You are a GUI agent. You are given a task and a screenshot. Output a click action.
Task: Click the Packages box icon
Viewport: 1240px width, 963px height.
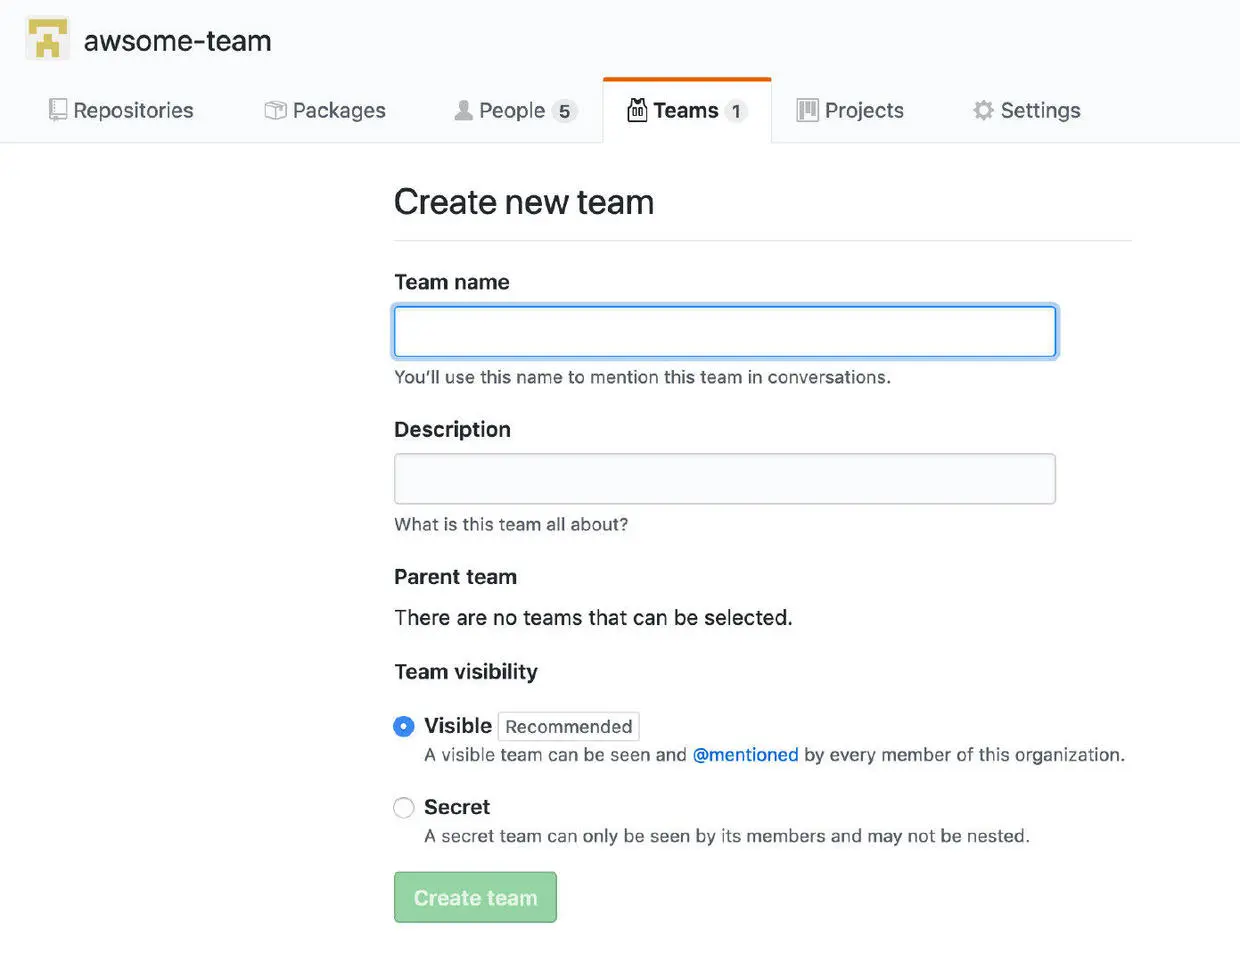pyautogui.click(x=275, y=110)
